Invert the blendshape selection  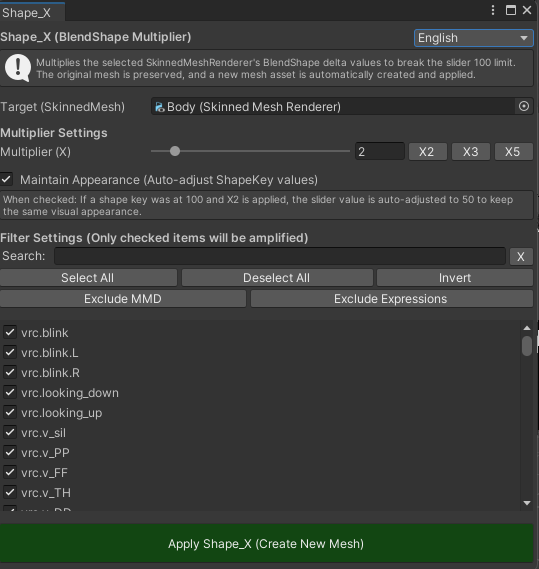(x=455, y=278)
